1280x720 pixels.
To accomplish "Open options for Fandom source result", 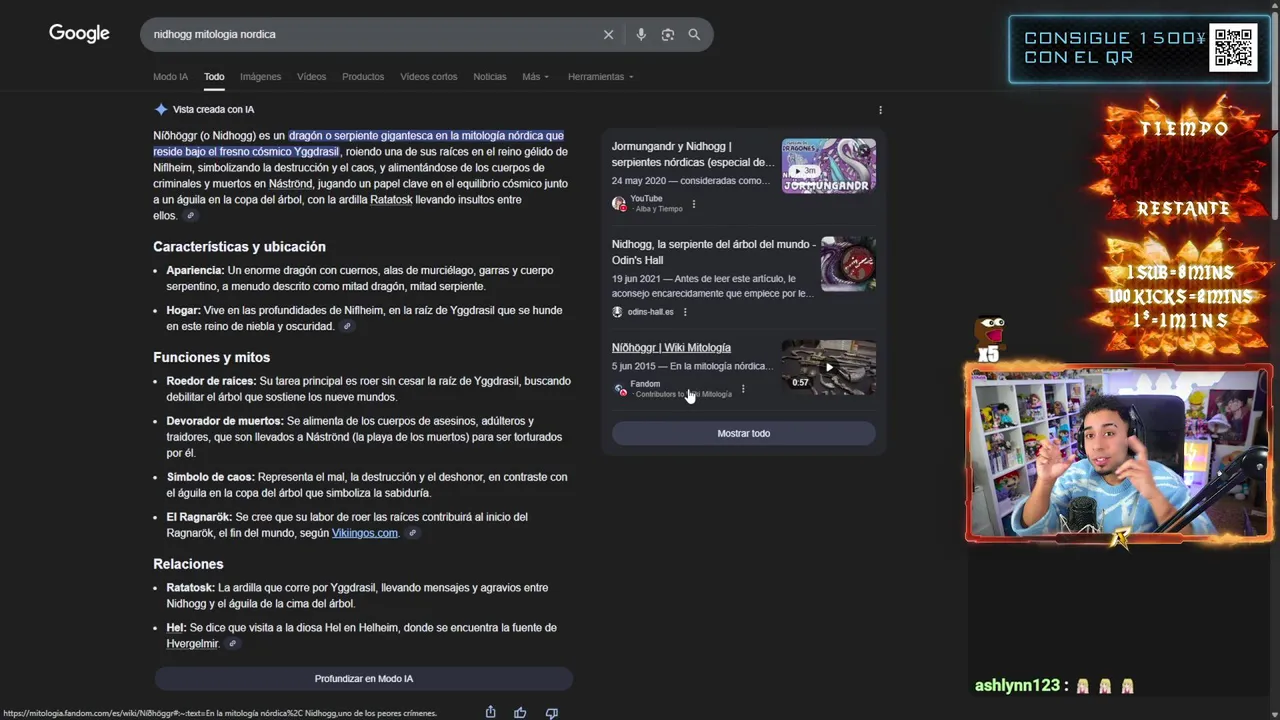I will tap(743, 389).
